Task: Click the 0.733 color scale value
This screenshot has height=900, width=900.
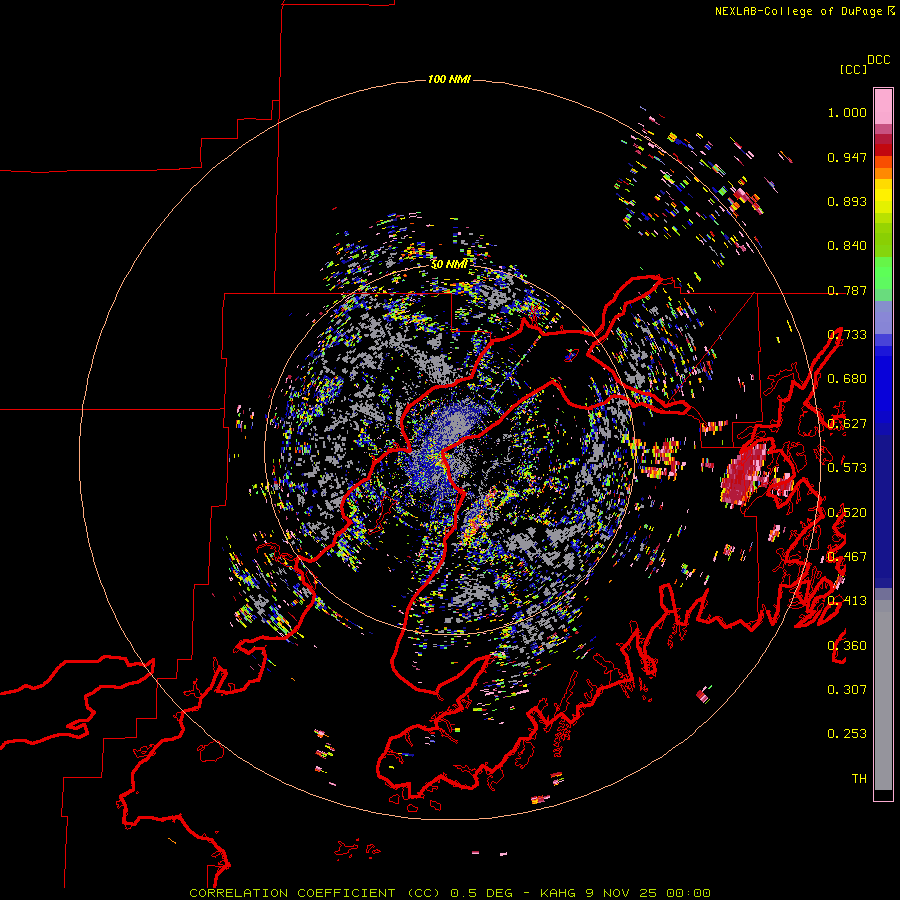Action: coord(847,335)
